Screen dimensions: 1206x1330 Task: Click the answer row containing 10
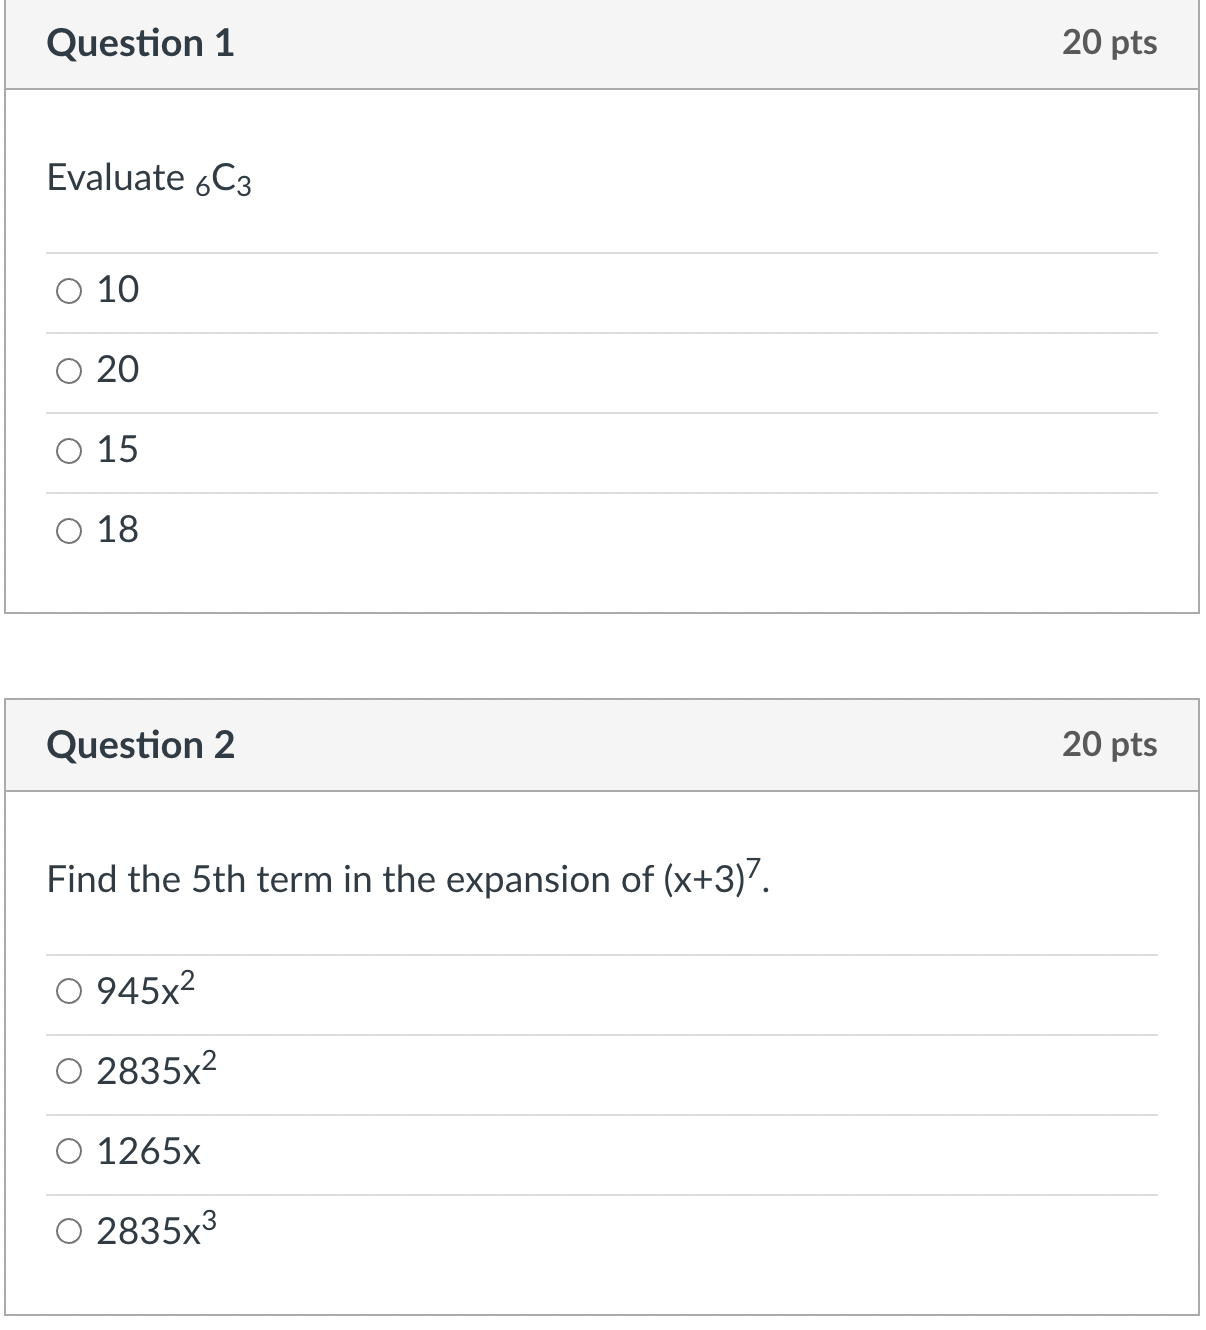400,290
